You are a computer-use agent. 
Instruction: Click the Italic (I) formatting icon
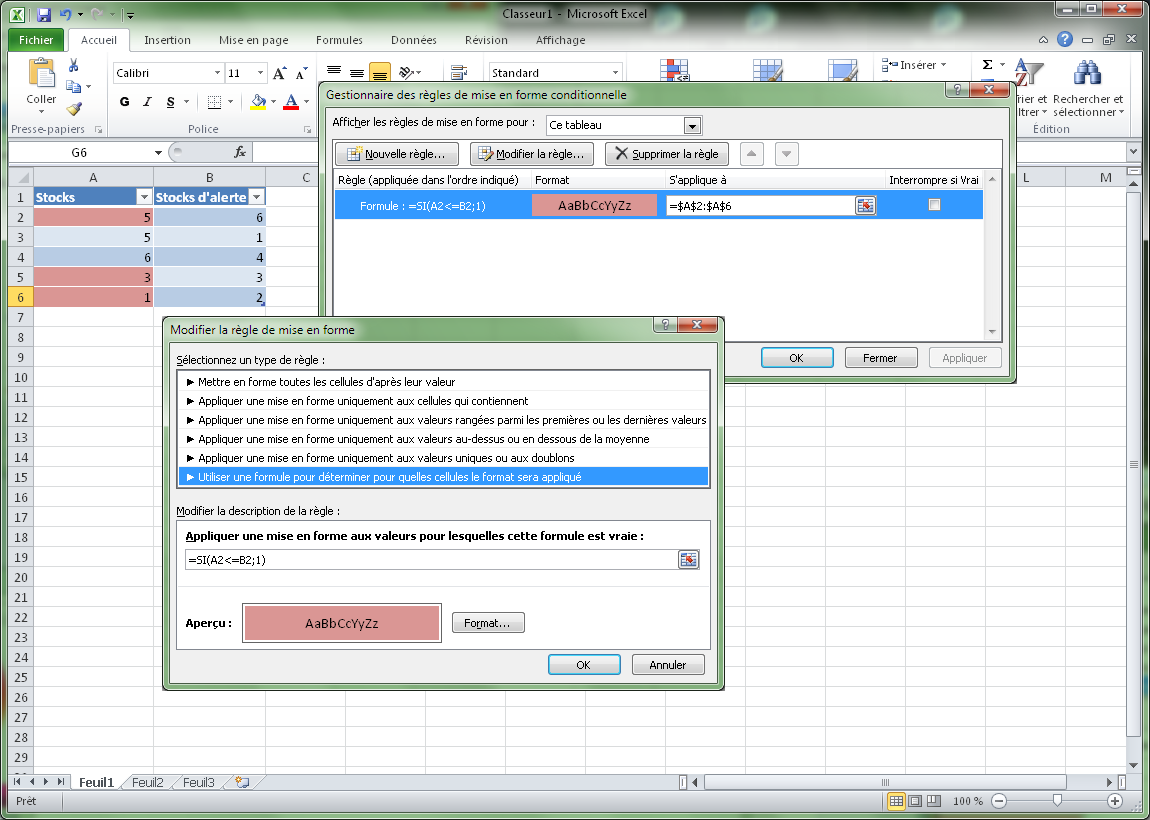click(148, 102)
